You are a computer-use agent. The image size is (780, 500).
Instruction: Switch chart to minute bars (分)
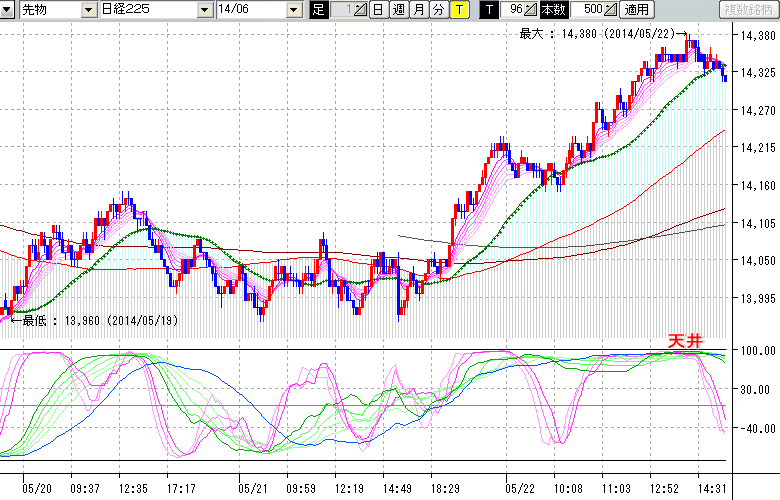pos(438,10)
